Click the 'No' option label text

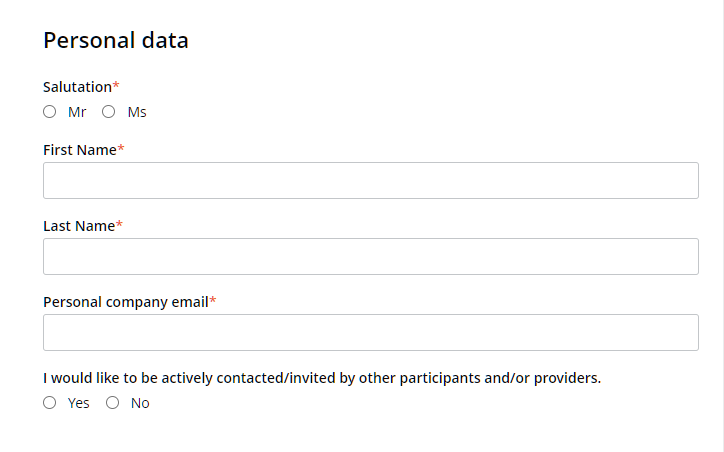(x=140, y=403)
